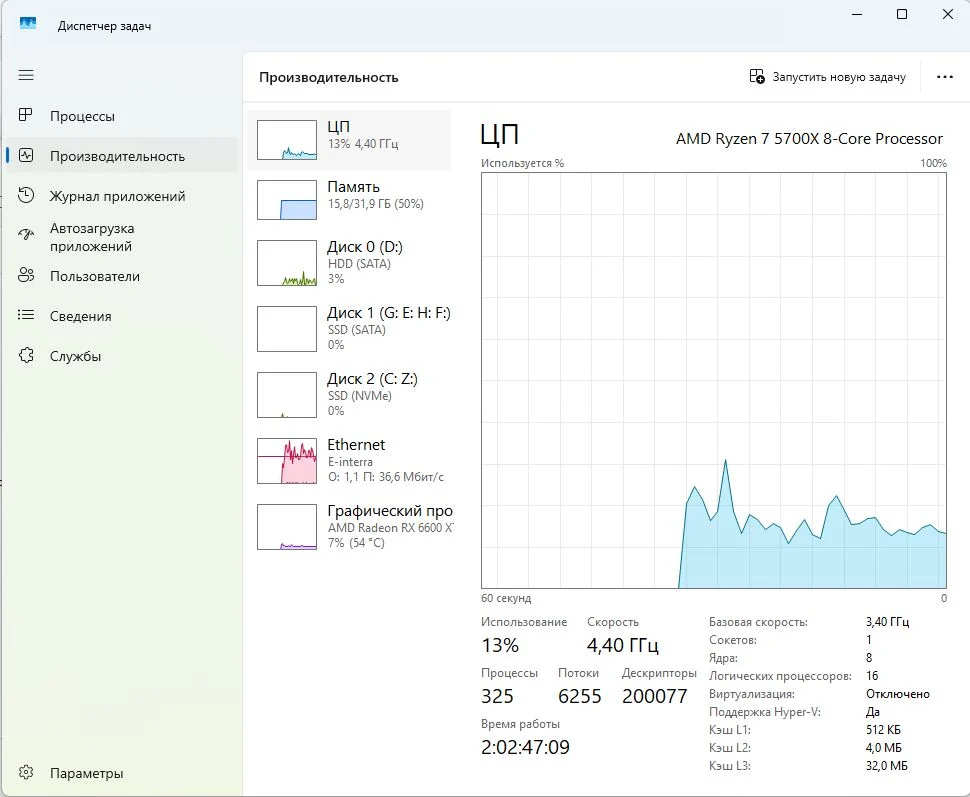Select the Диск 0 (D:) graph thumbnail
970x797 pixels.
[286, 263]
